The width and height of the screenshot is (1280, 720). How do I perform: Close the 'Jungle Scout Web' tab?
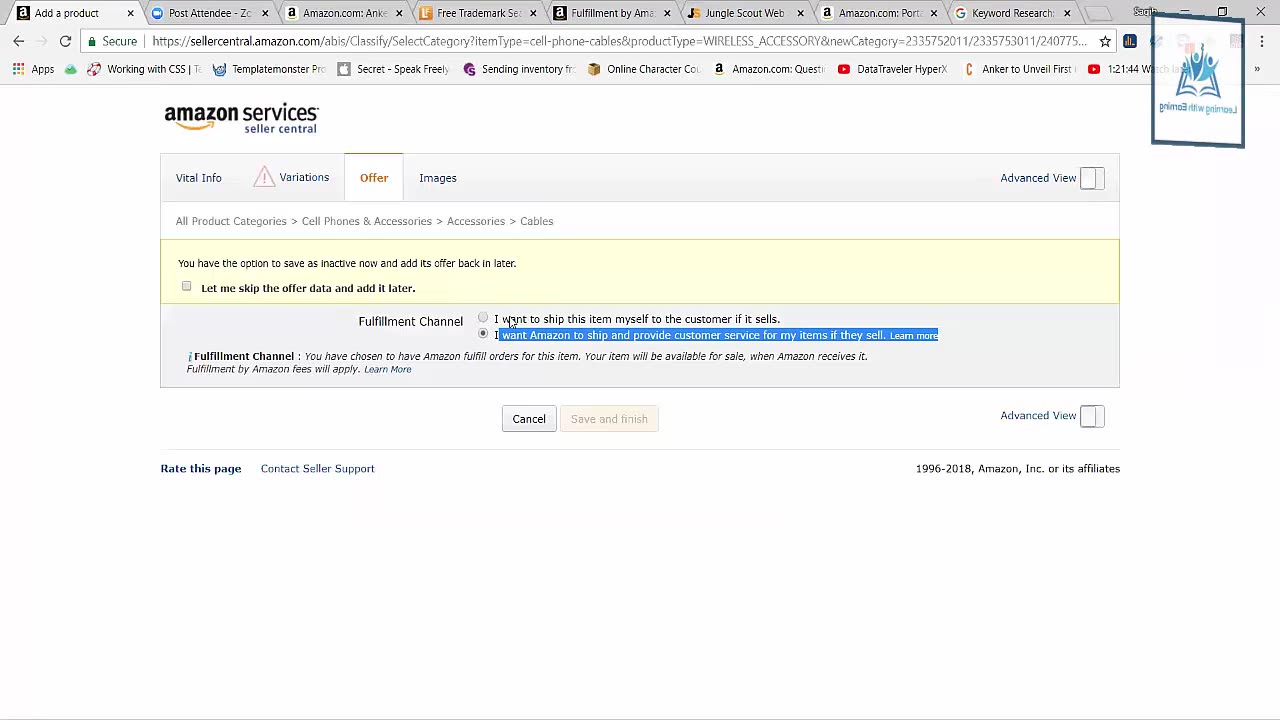coord(800,13)
